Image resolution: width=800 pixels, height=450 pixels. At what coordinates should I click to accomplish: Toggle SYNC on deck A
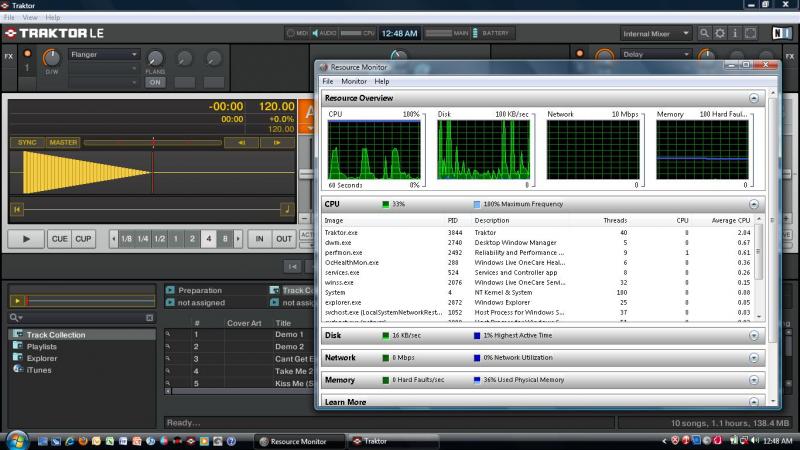point(27,142)
